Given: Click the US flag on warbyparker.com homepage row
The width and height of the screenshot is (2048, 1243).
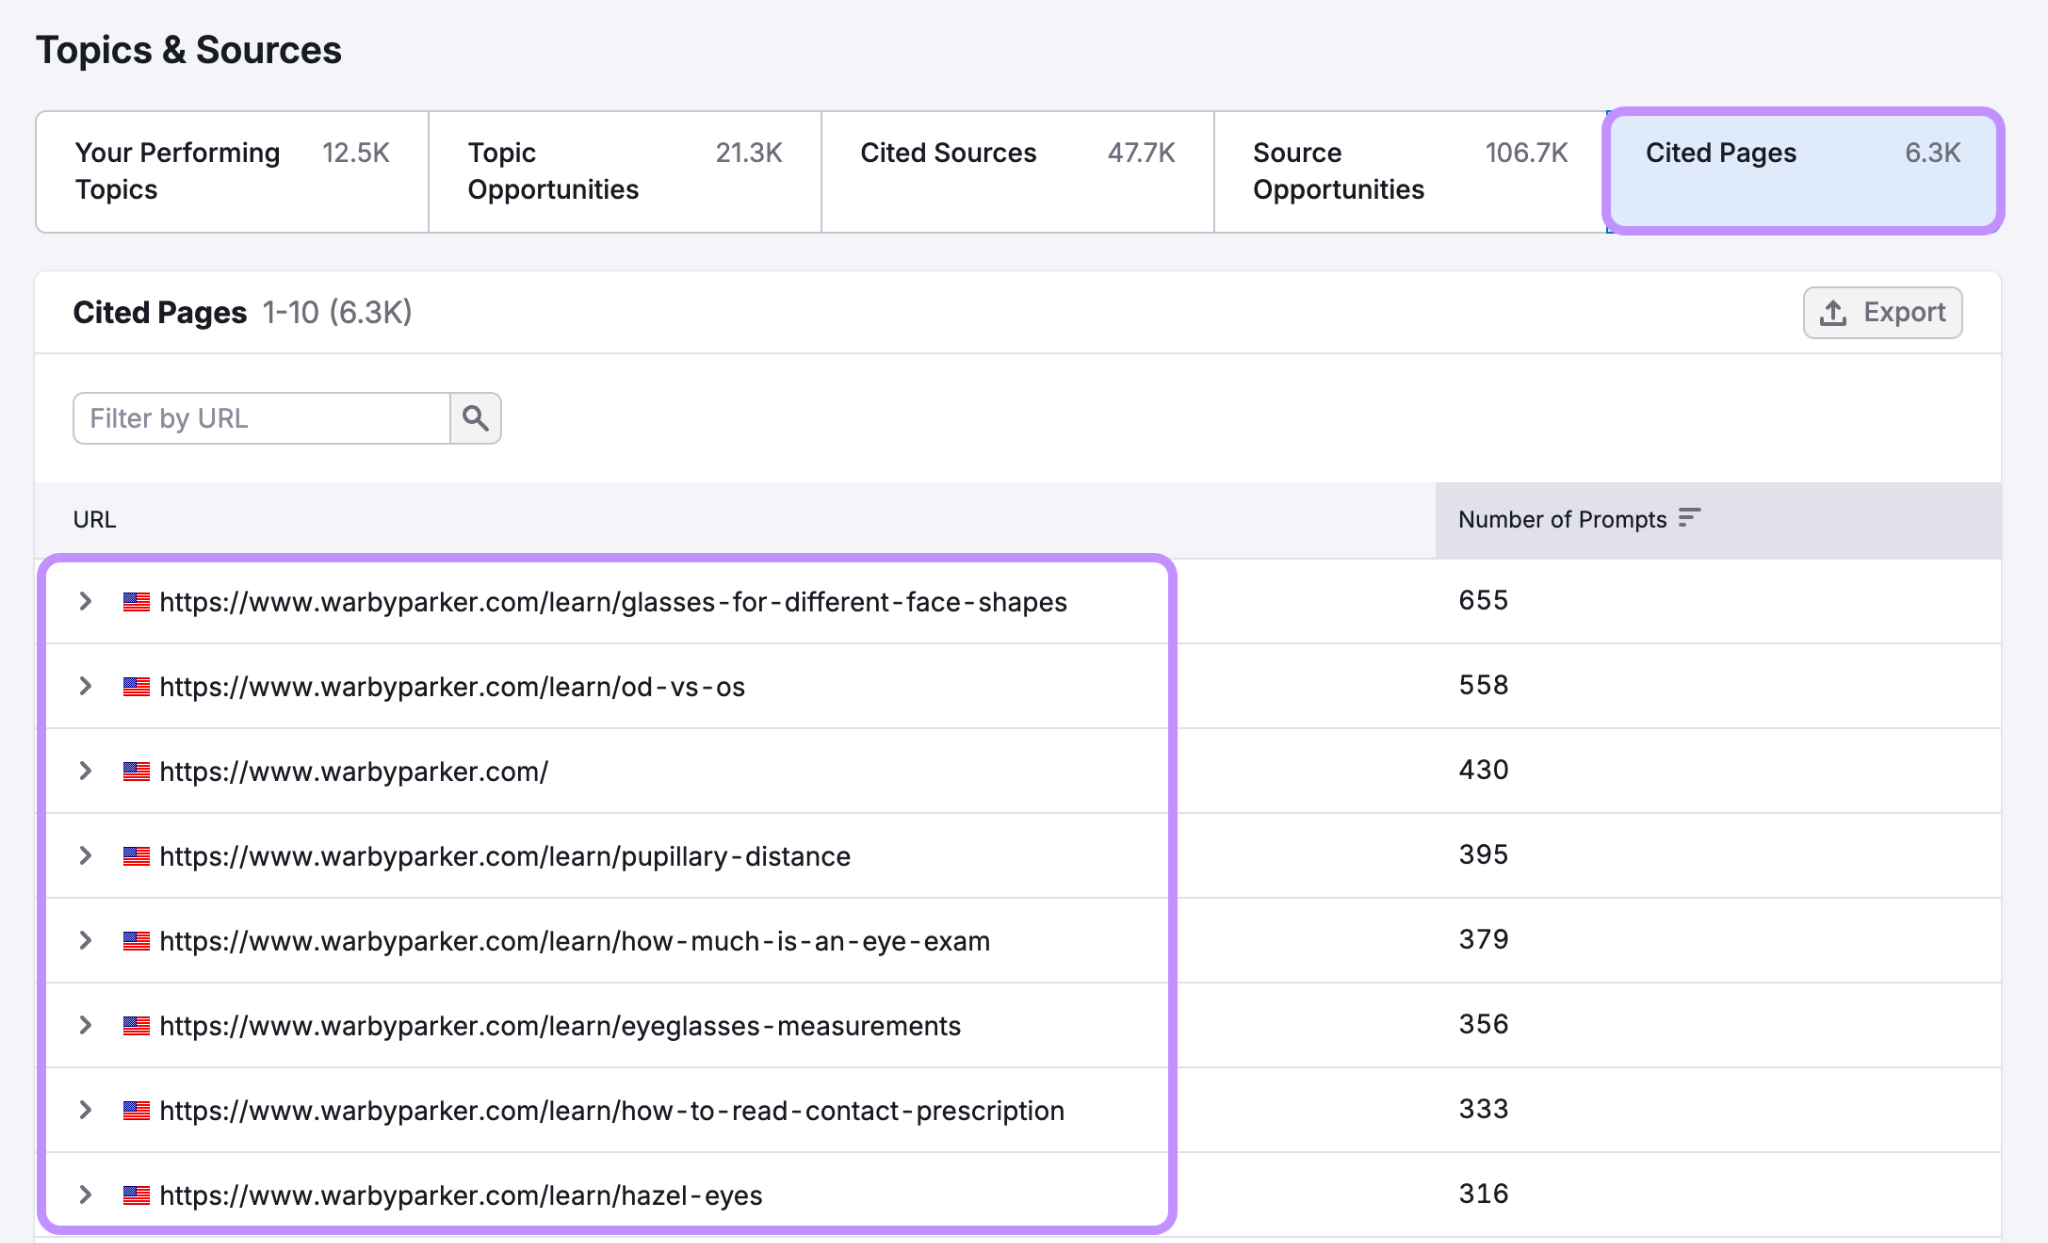Looking at the screenshot, I should (x=137, y=771).
